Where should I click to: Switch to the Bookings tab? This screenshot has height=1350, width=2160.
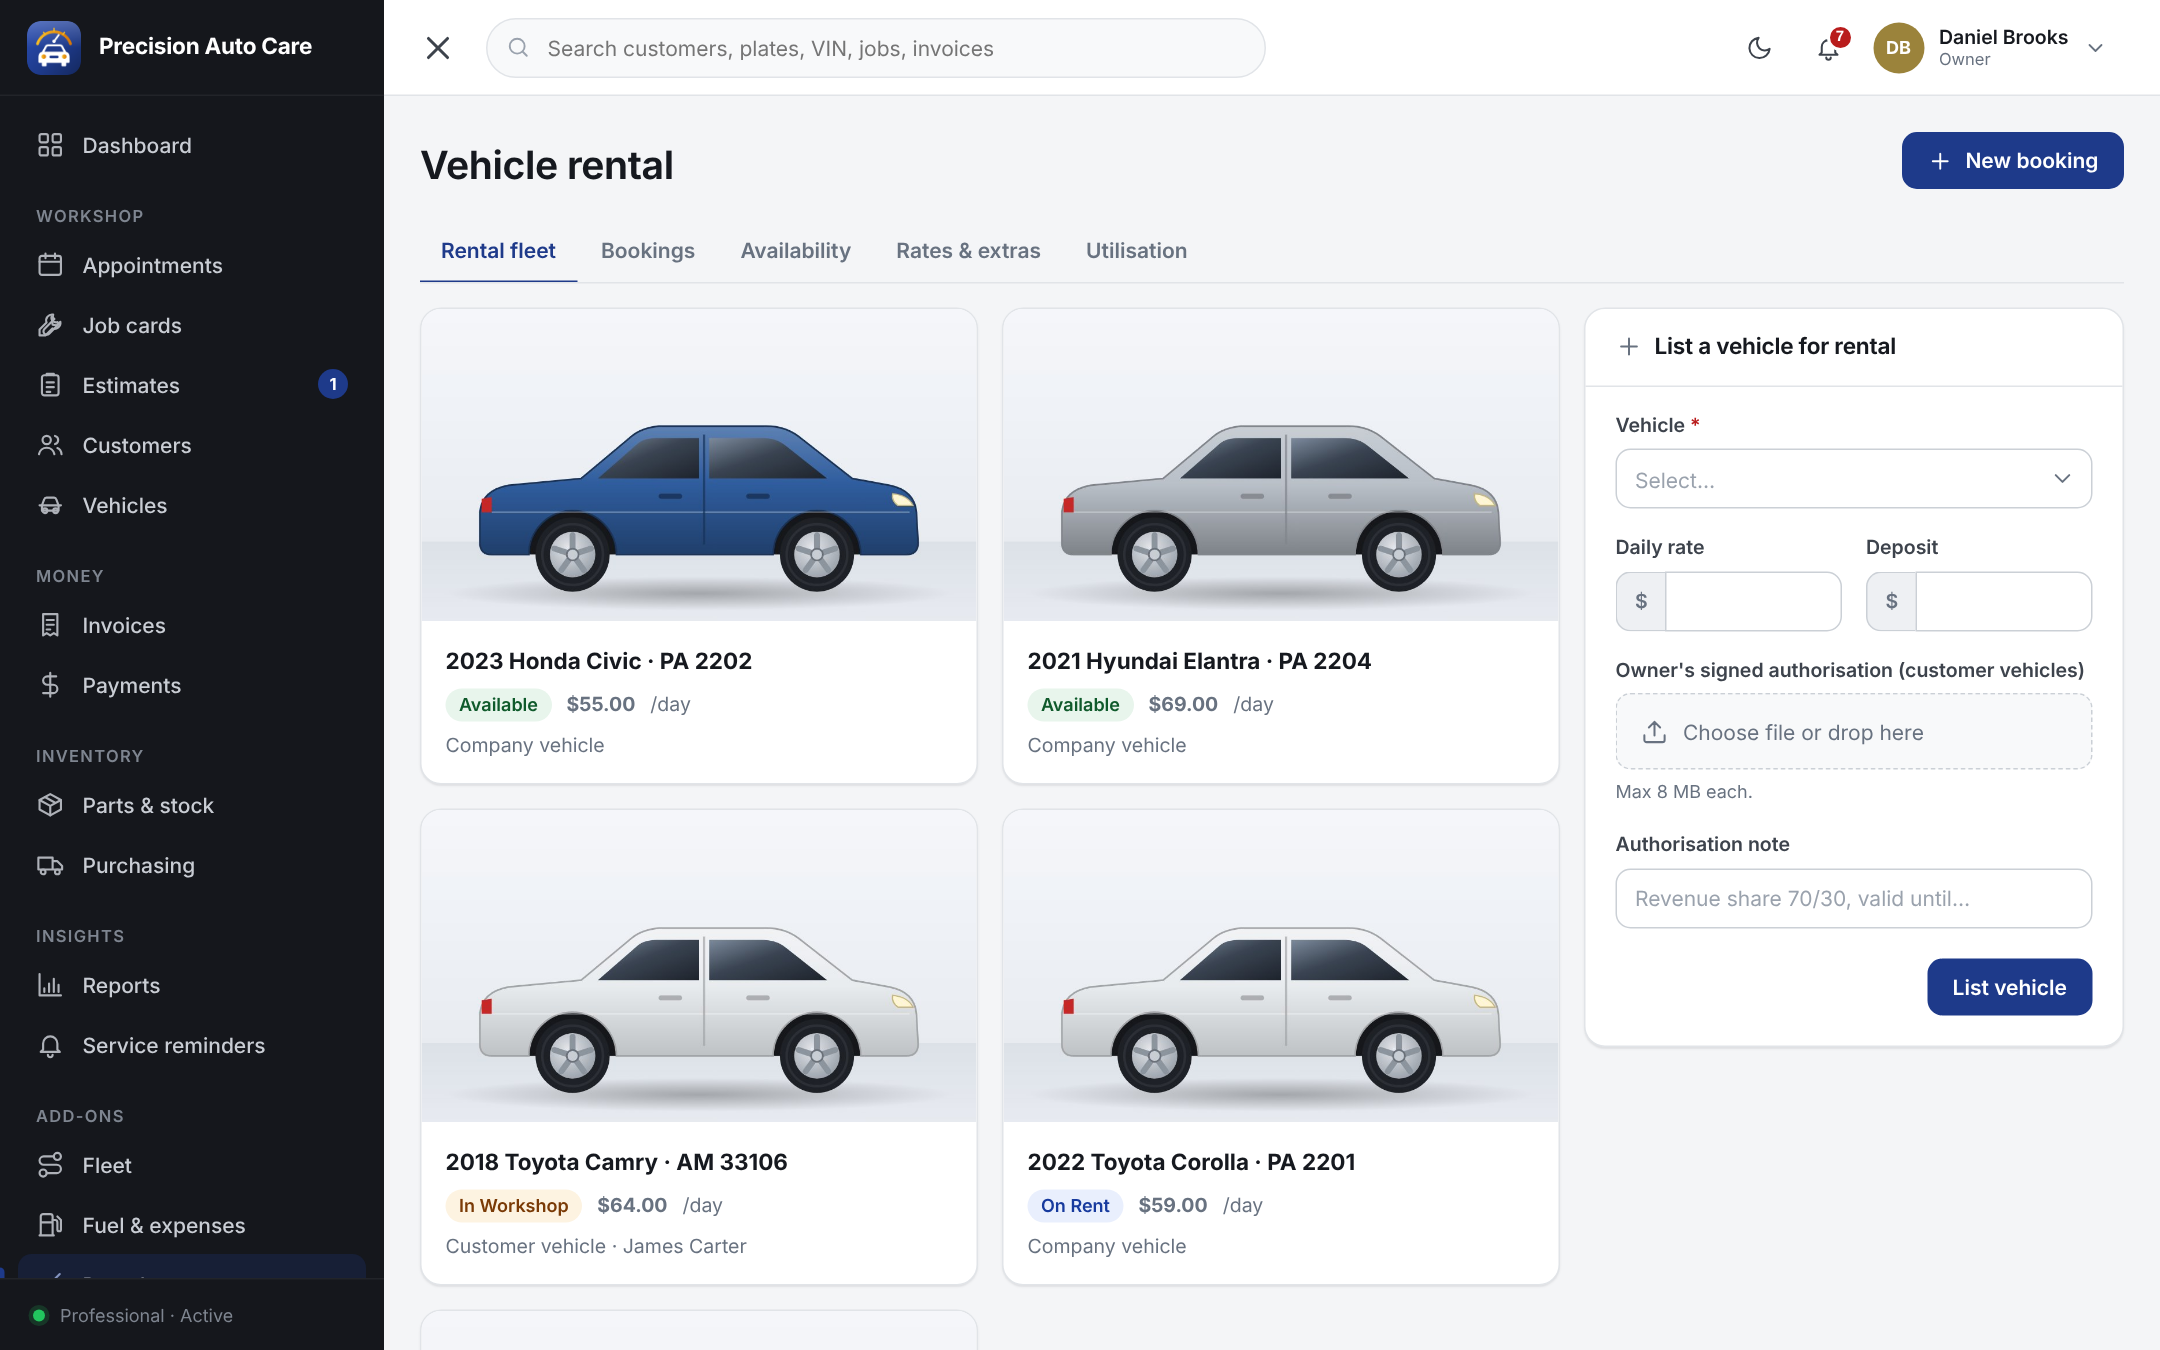648,251
